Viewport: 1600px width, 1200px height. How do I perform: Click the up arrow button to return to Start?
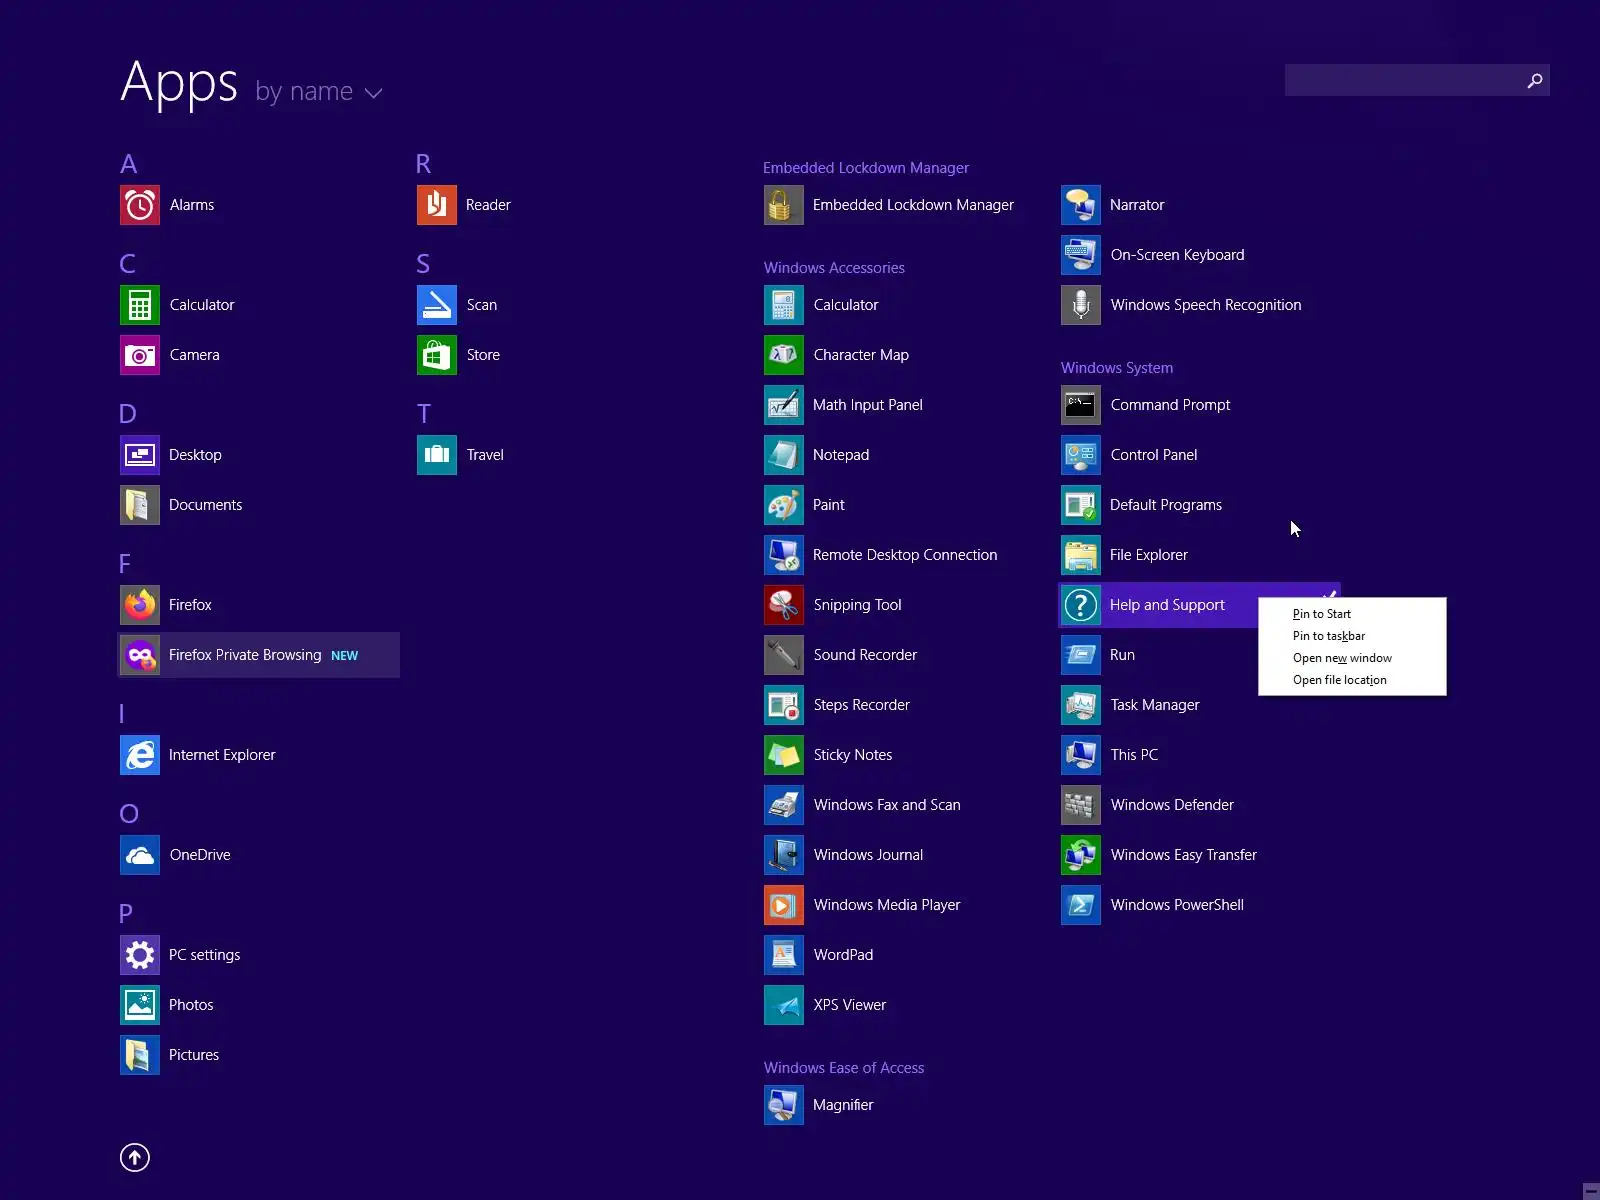pyautogui.click(x=135, y=1157)
